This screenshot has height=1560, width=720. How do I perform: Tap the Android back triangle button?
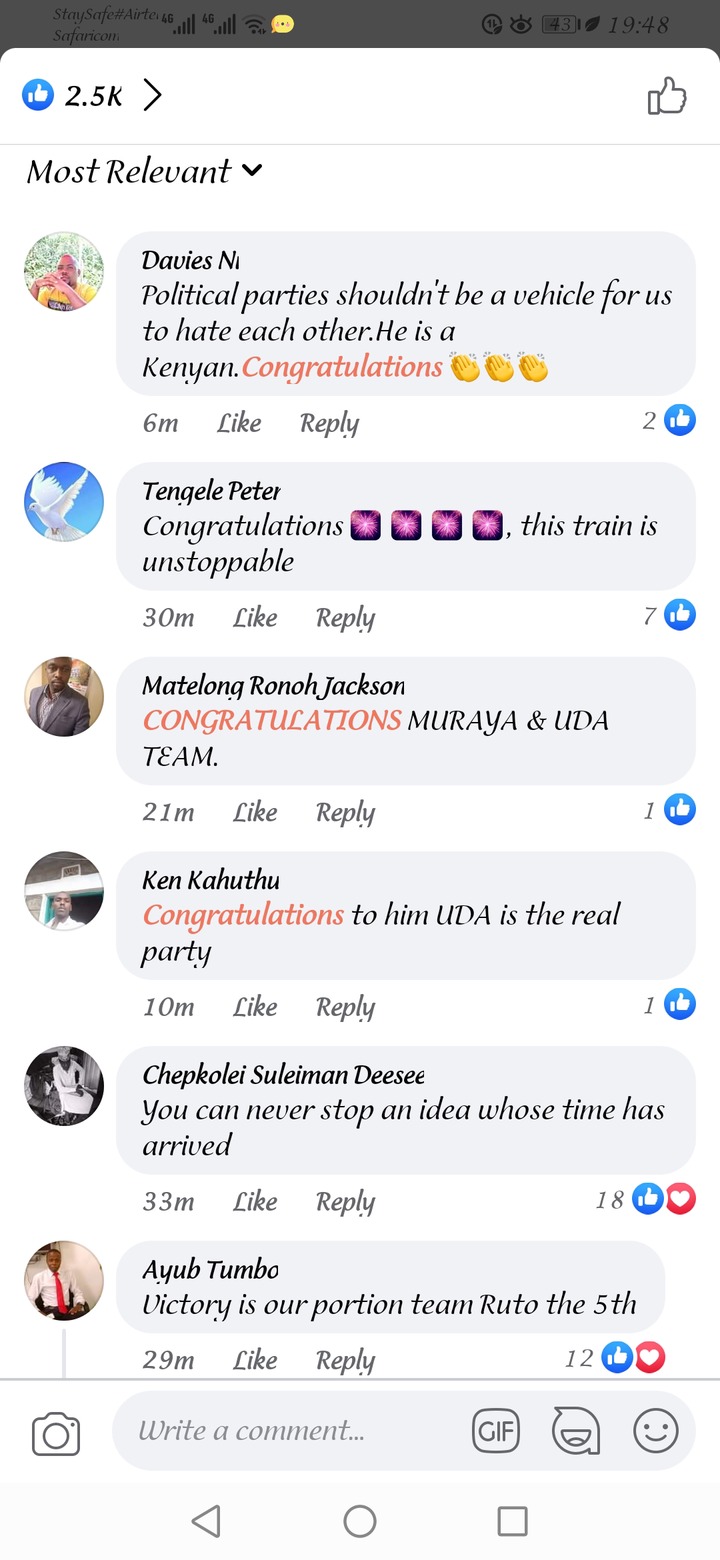[206, 1521]
